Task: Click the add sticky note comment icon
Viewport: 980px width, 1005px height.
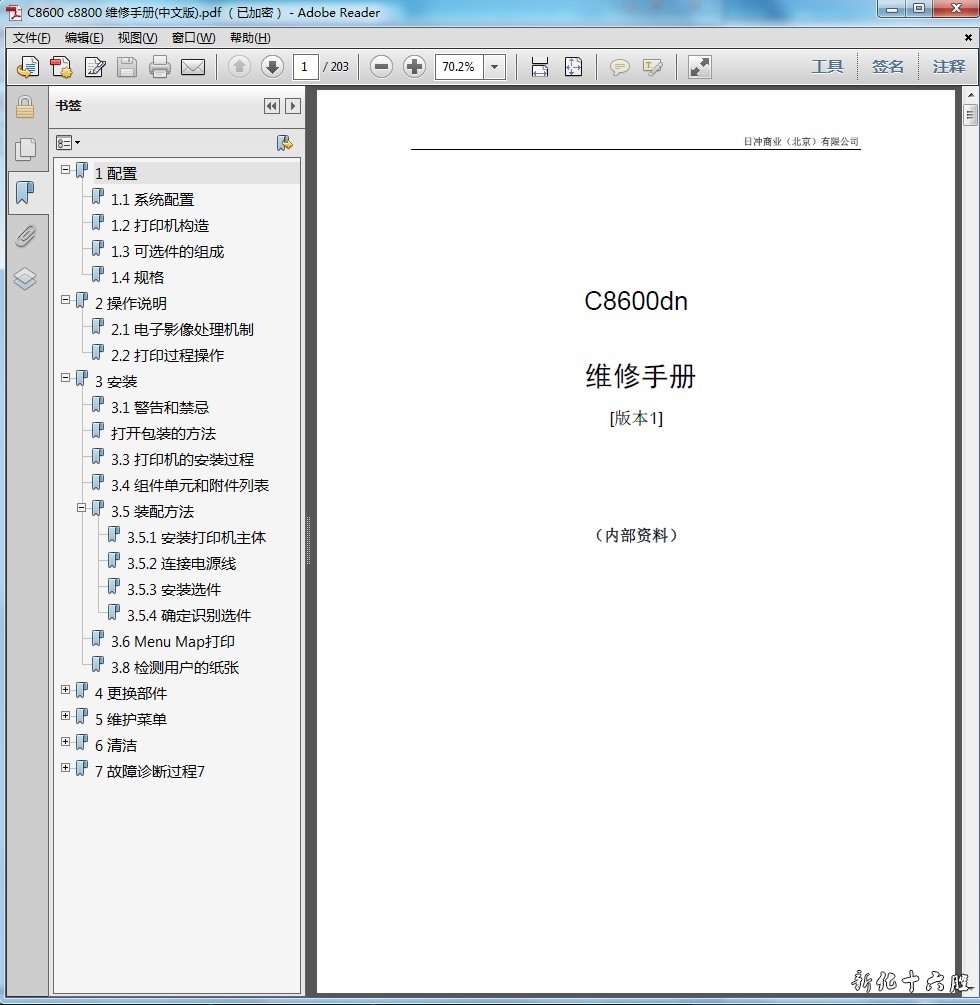Action: (x=620, y=67)
